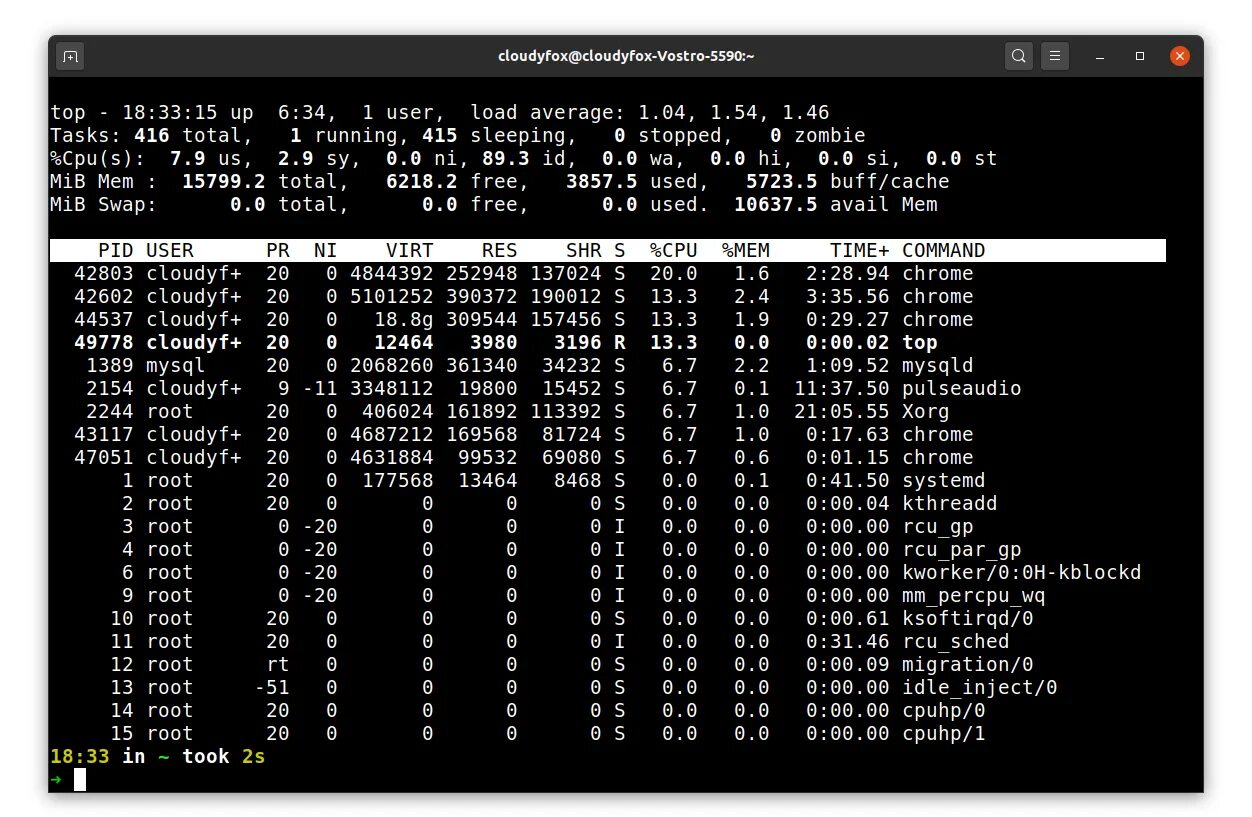
Task: Click the mm_percpu_wq command text
Action: [974, 595]
